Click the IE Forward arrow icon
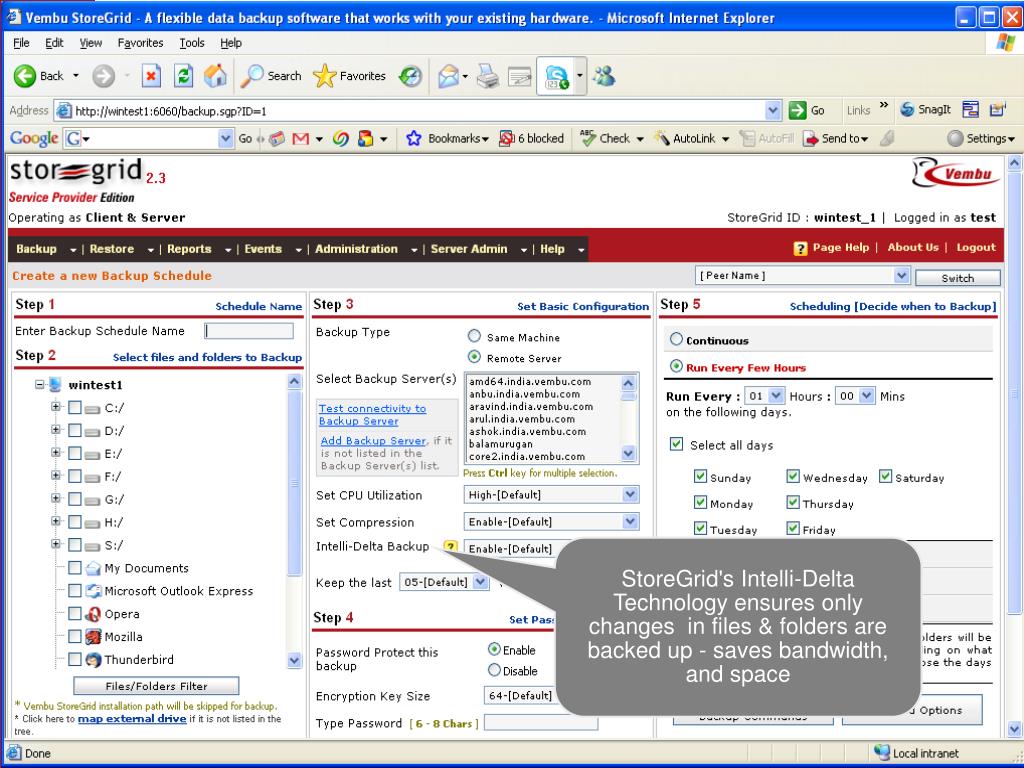The image size is (1024, 768). 103,76
